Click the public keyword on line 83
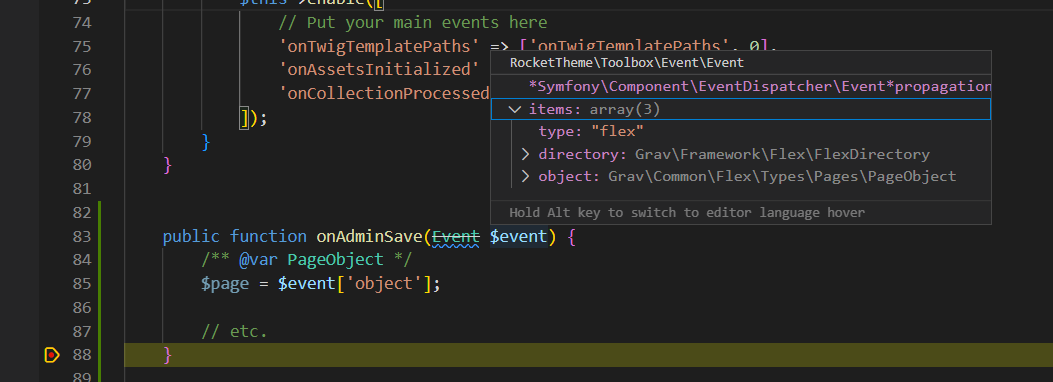This screenshot has width=1053, height=382. click(x=191, y=236)
